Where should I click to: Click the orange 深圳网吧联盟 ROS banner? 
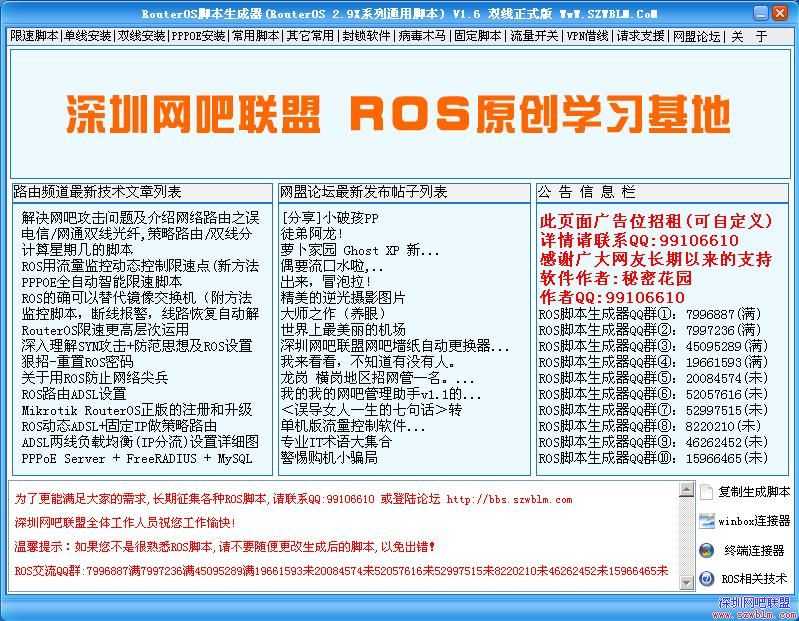coord(398,114)
